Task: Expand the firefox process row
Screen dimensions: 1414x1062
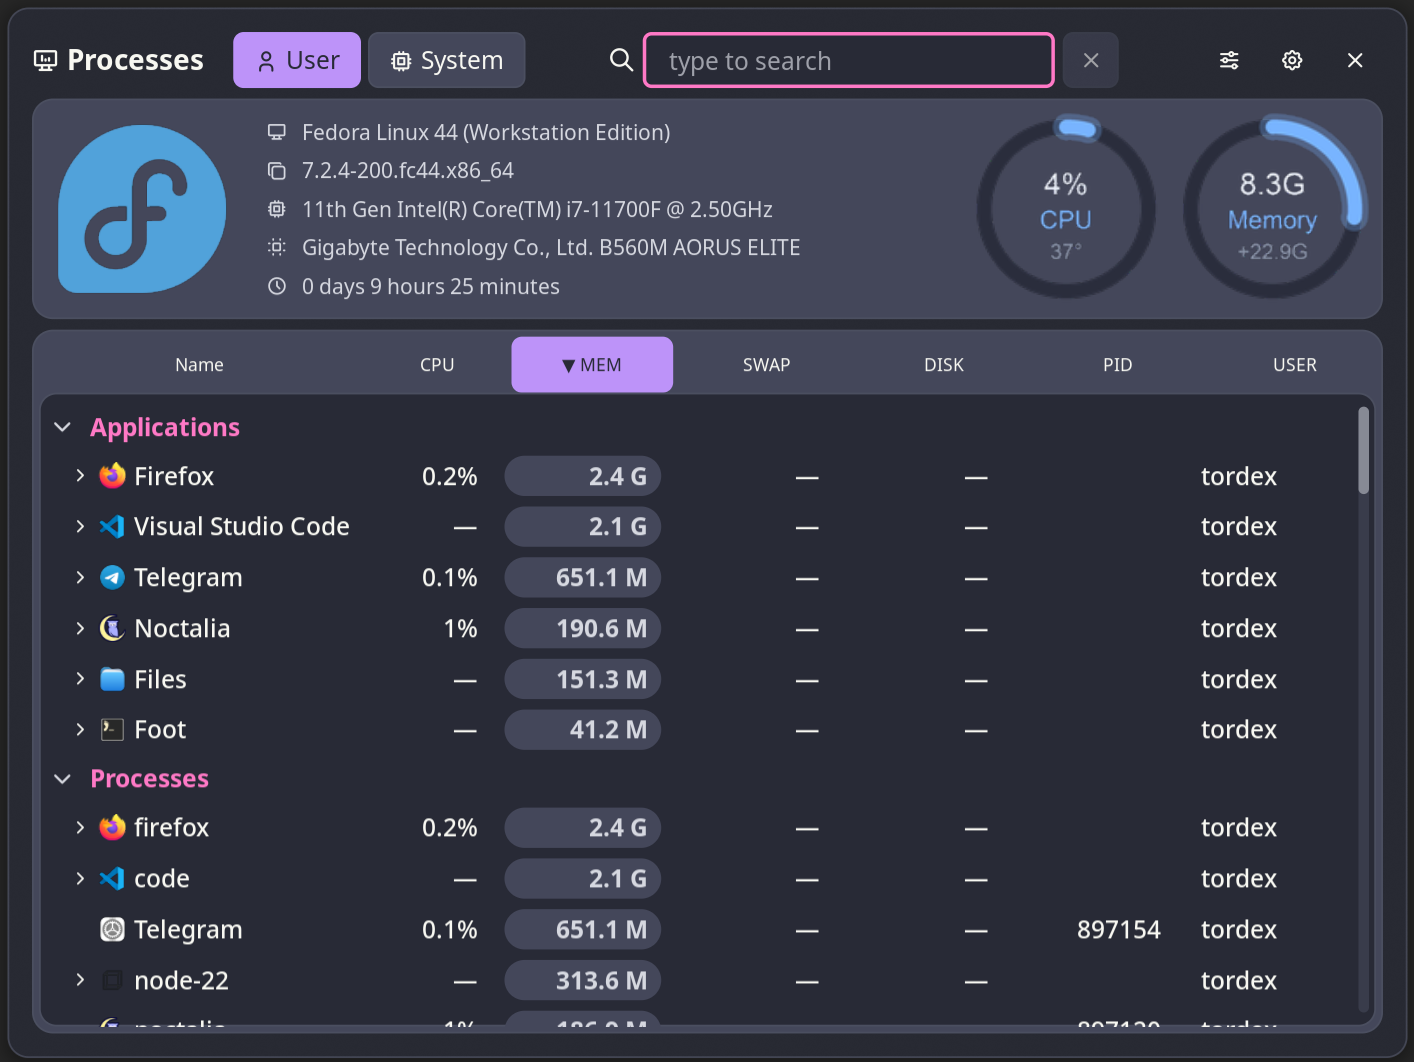Action: click(80, 827)
